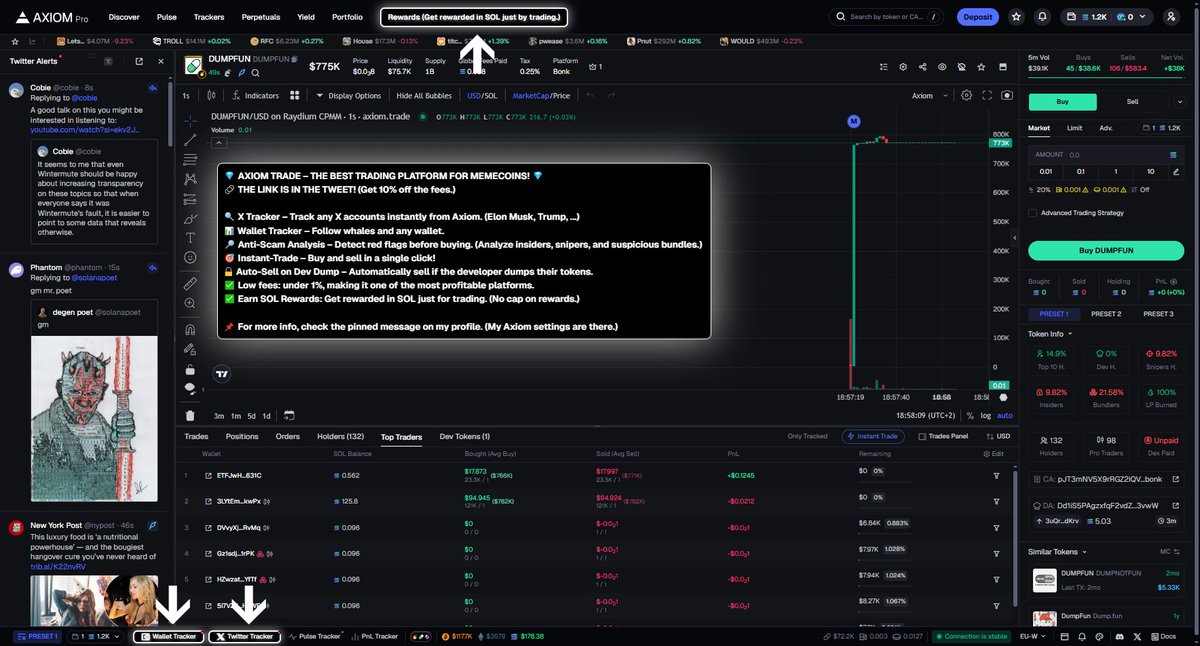Select PRESET 3 in trade panel
The height and width of the screenshot is (646, 1200).
(1157, 314)
